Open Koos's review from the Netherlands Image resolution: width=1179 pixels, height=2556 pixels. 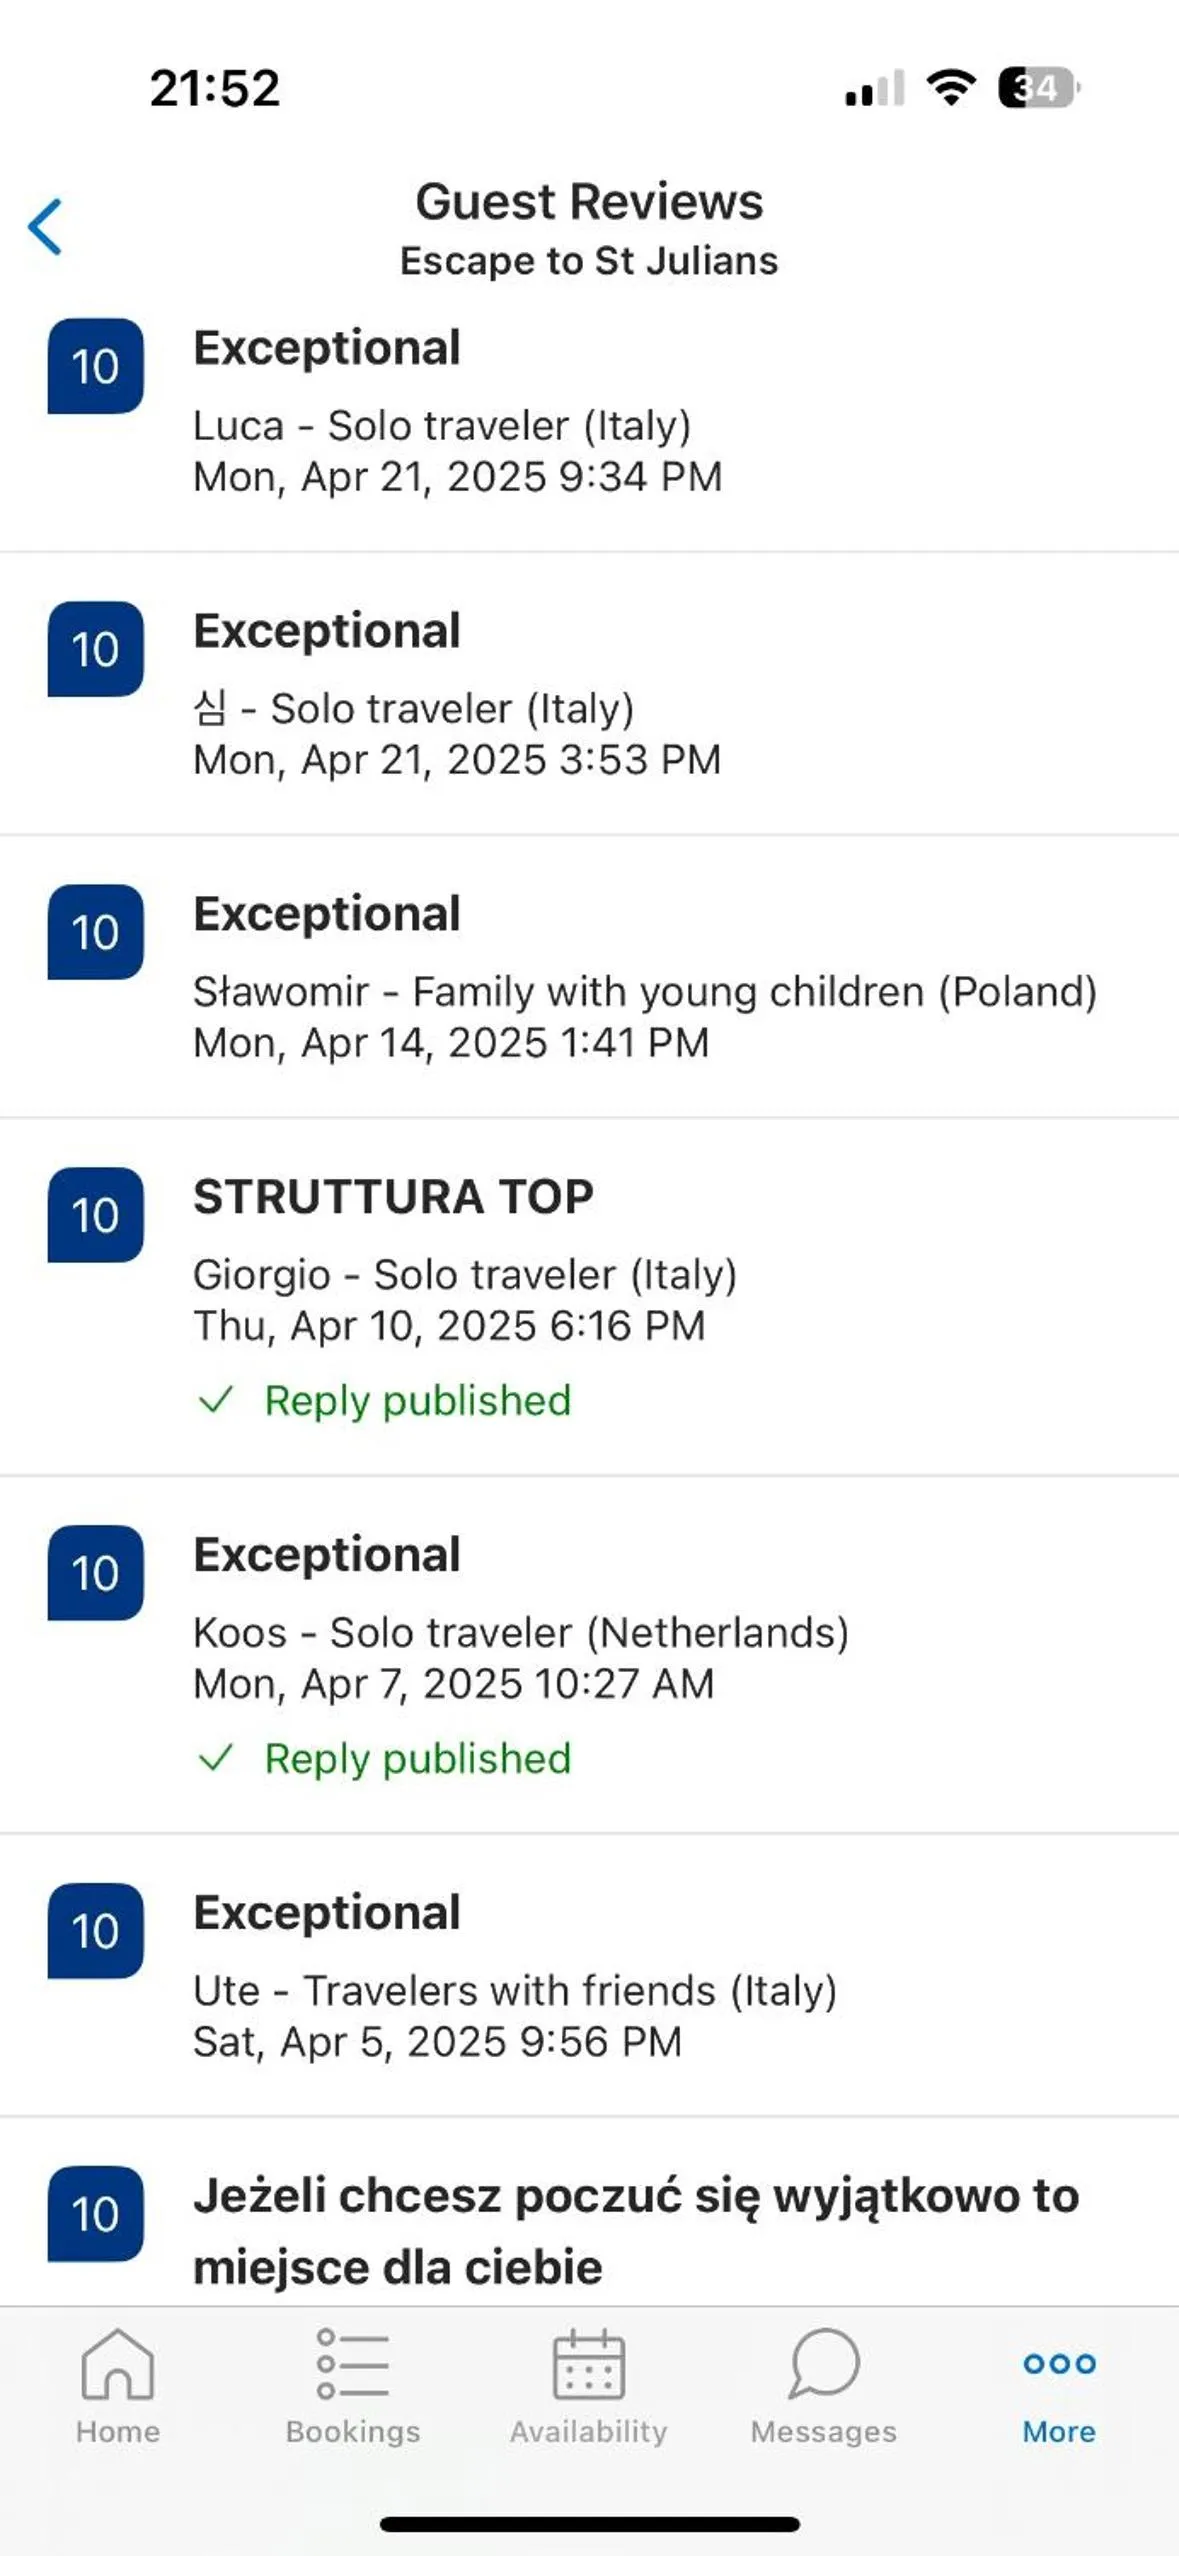[x=520, y=1632]
